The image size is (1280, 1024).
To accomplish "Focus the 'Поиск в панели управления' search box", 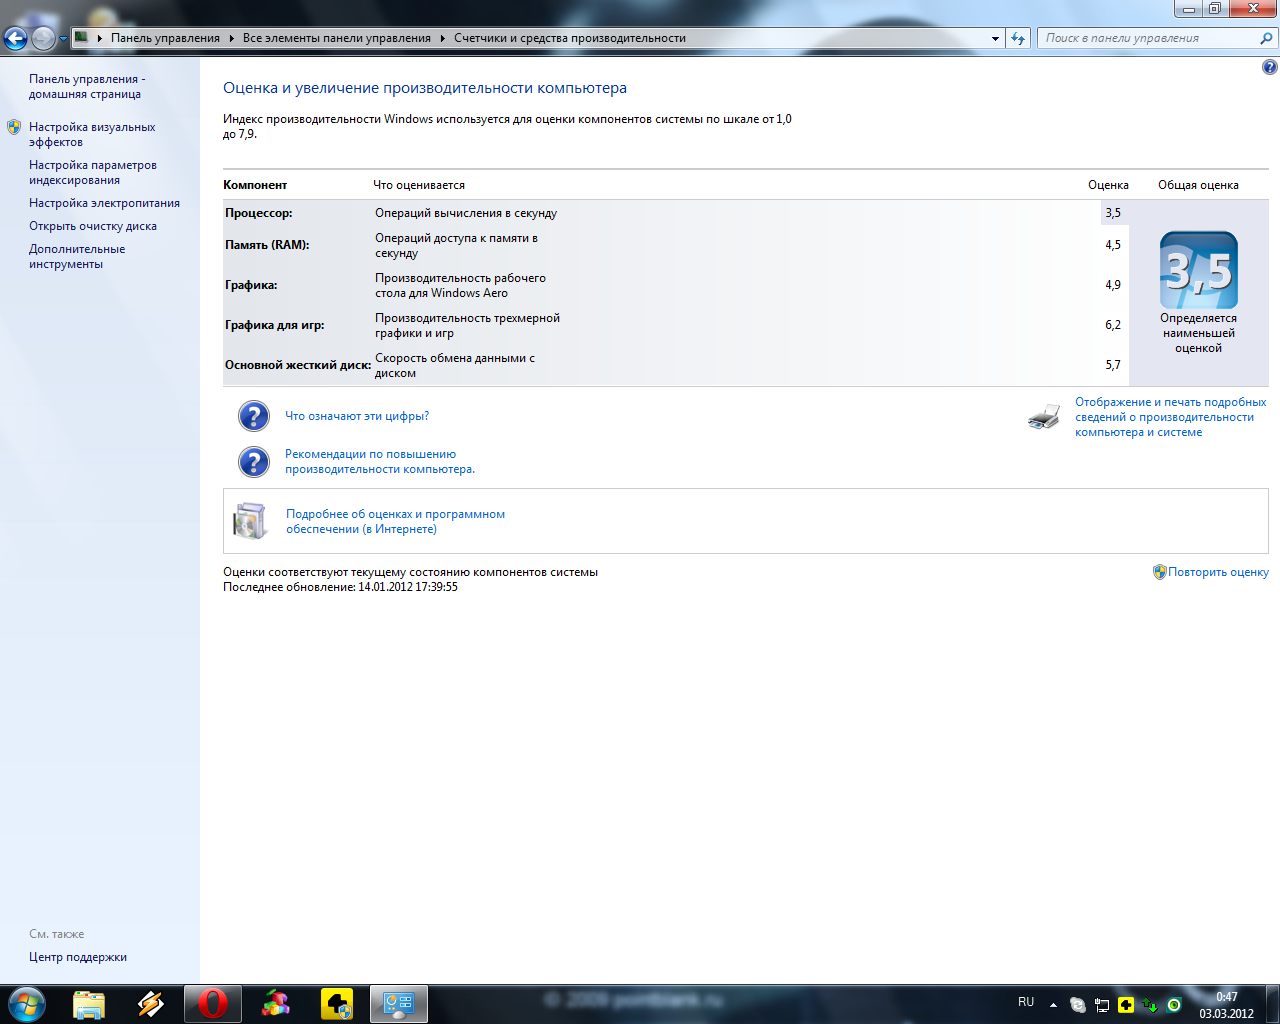I will pos(1148,38).
